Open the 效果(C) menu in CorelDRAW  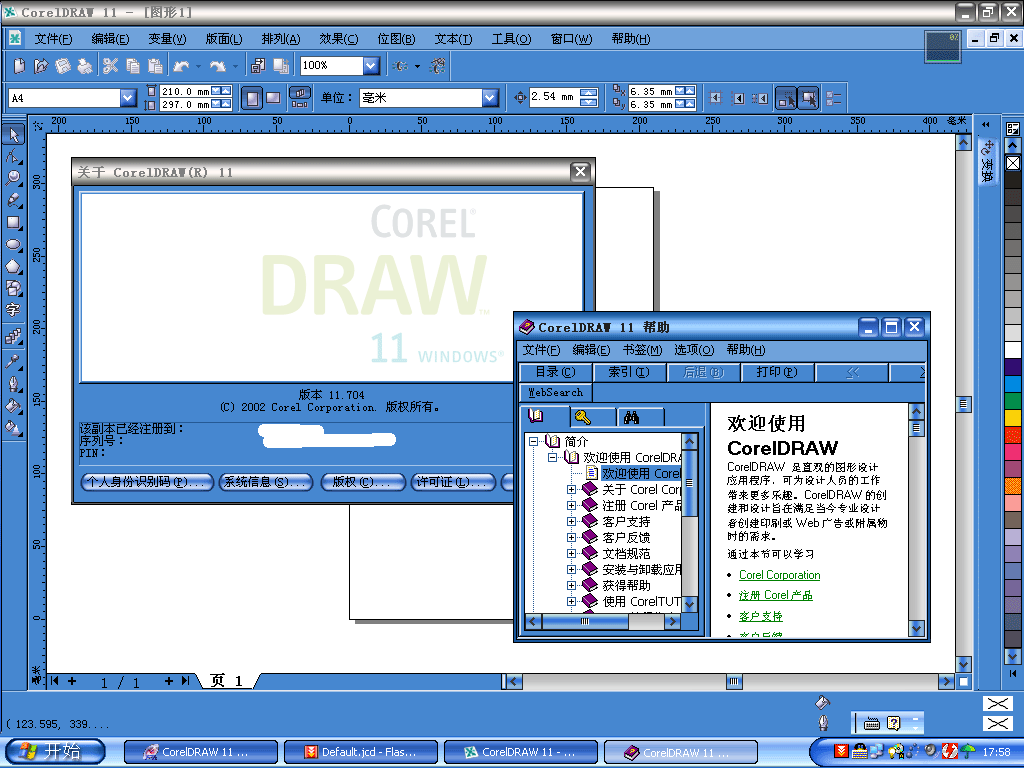[x=338, y=39]
